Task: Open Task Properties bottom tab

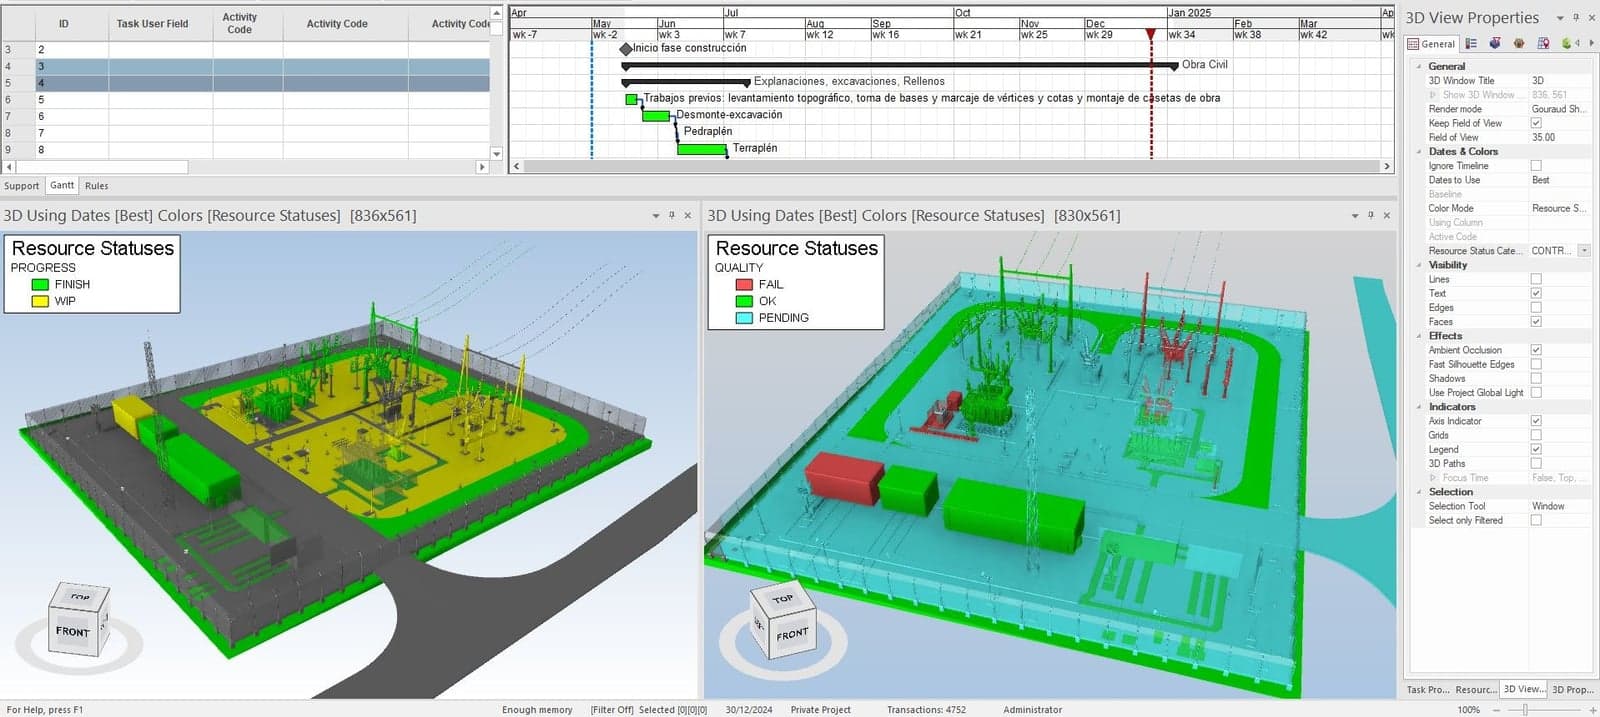Action: pyautogui.click(x=1428, y=690)
